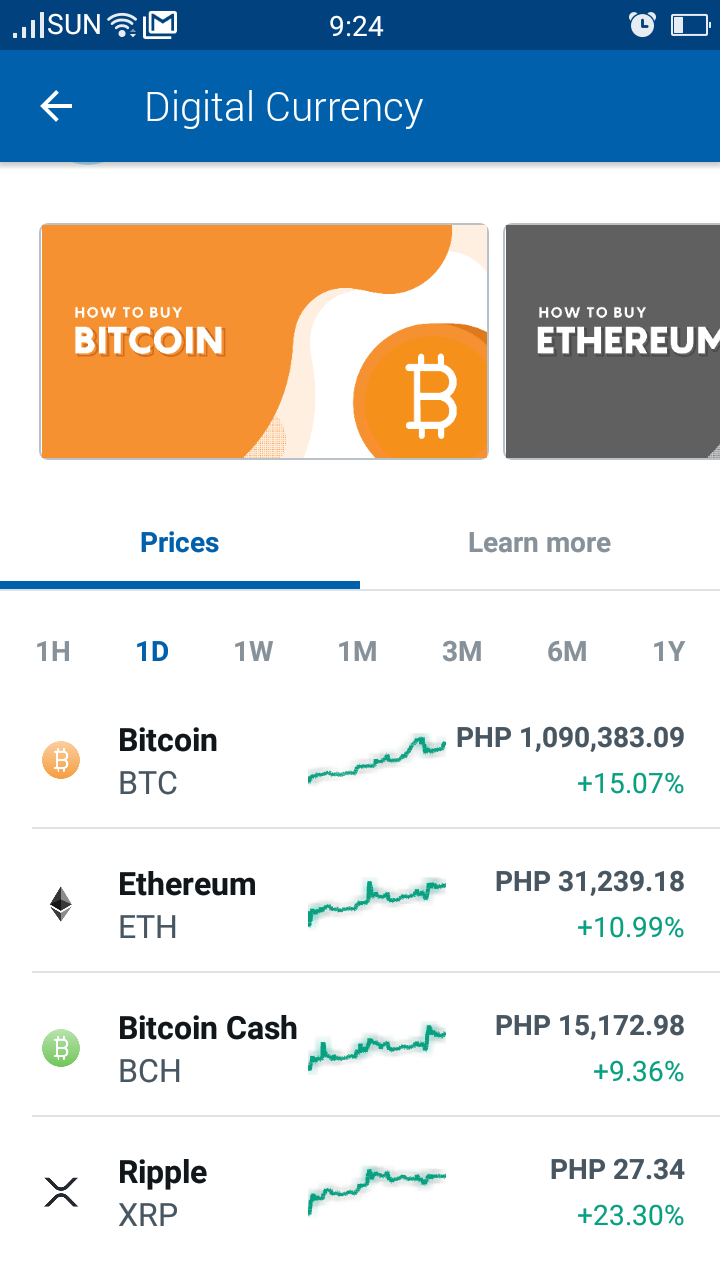Tap the alarm clock status icon

(643, 24)
